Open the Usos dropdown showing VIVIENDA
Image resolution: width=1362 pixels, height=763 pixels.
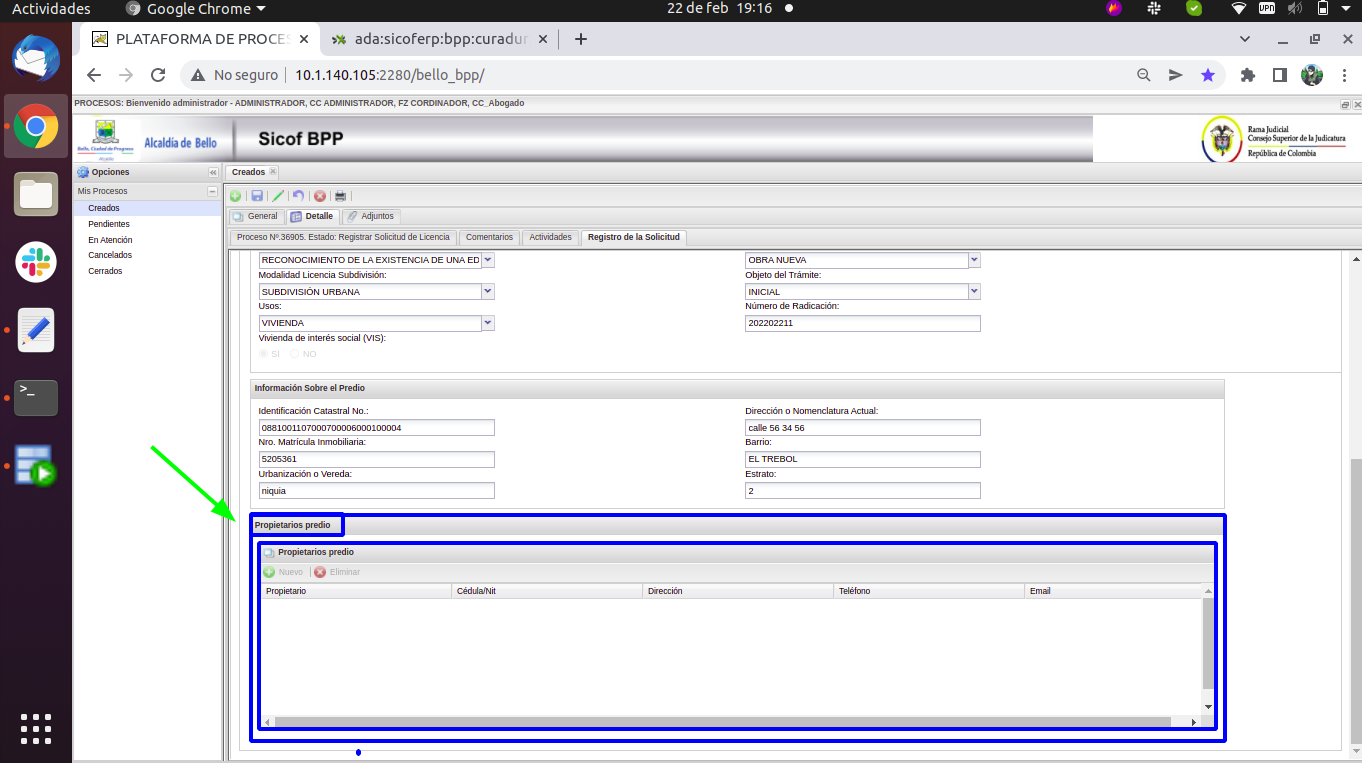pyautogui.click(x=488, y=323)
